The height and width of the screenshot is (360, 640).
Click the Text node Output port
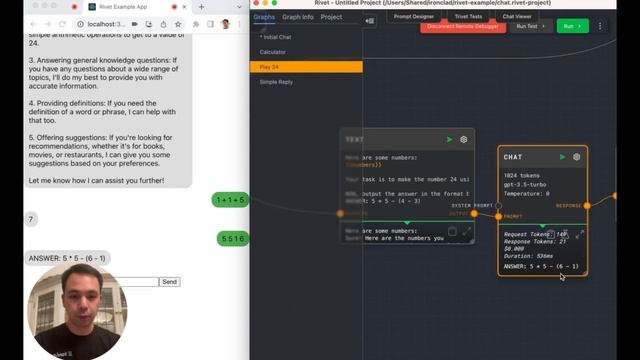[474, 213]
